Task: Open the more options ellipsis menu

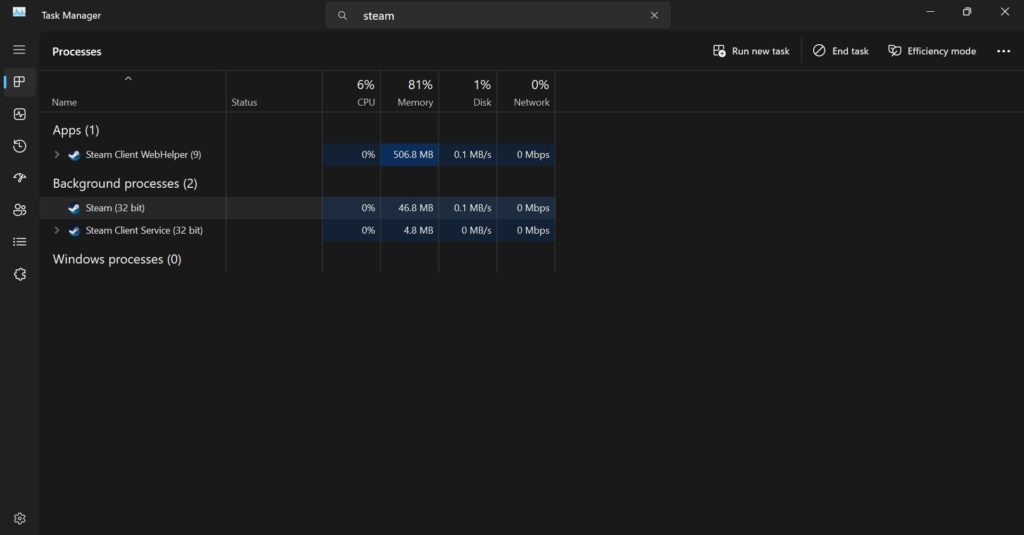Action: pos(1003,51)
